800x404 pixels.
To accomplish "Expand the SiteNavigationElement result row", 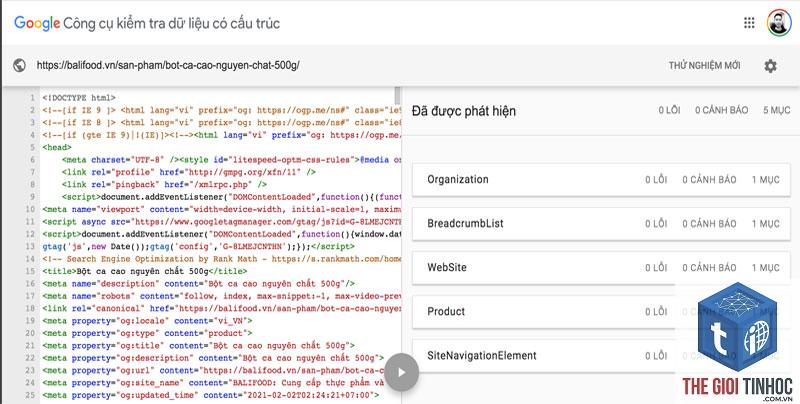I will click(601, 356).
